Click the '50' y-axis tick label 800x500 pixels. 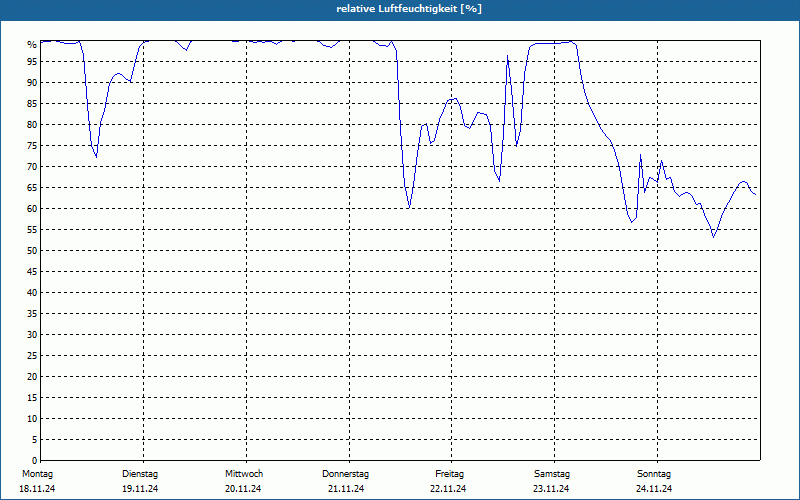[32, 251]
